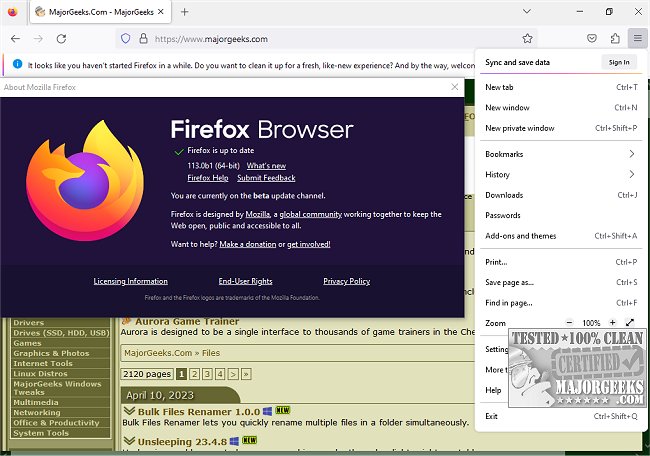Click the back navigation arrow

15,38
